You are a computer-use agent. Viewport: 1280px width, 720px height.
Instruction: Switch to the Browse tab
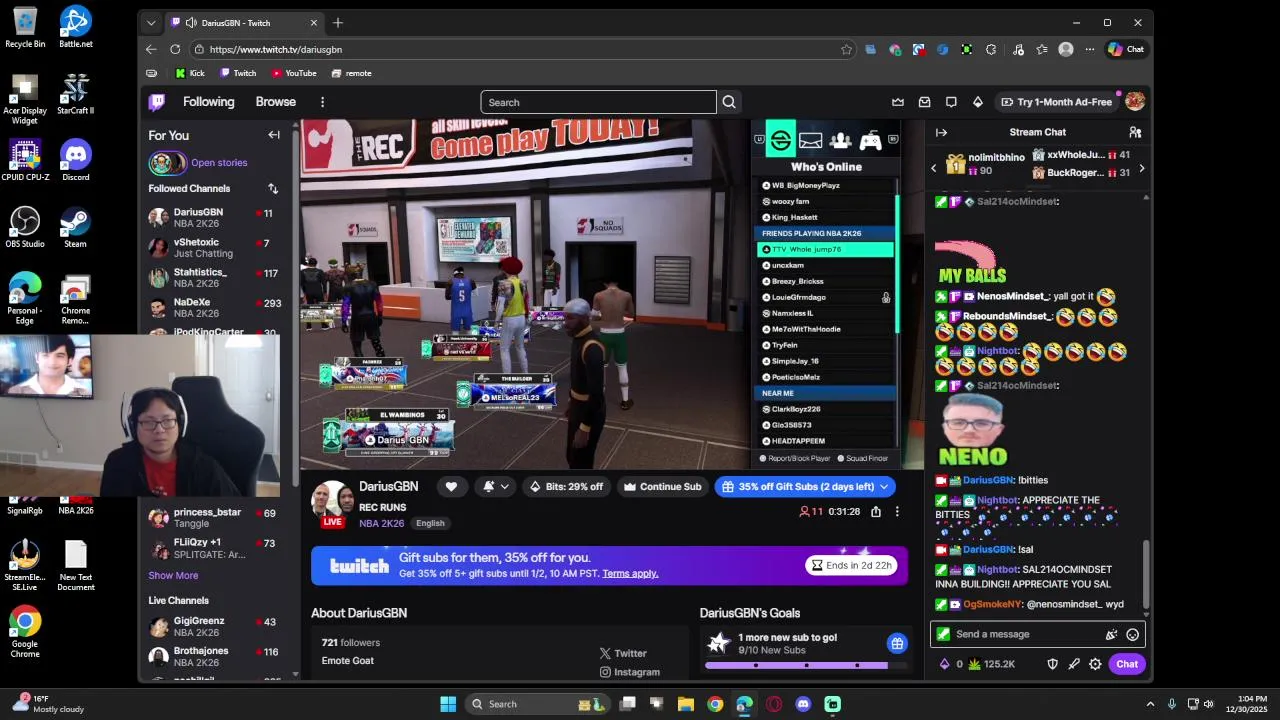[x=275, y=102]
